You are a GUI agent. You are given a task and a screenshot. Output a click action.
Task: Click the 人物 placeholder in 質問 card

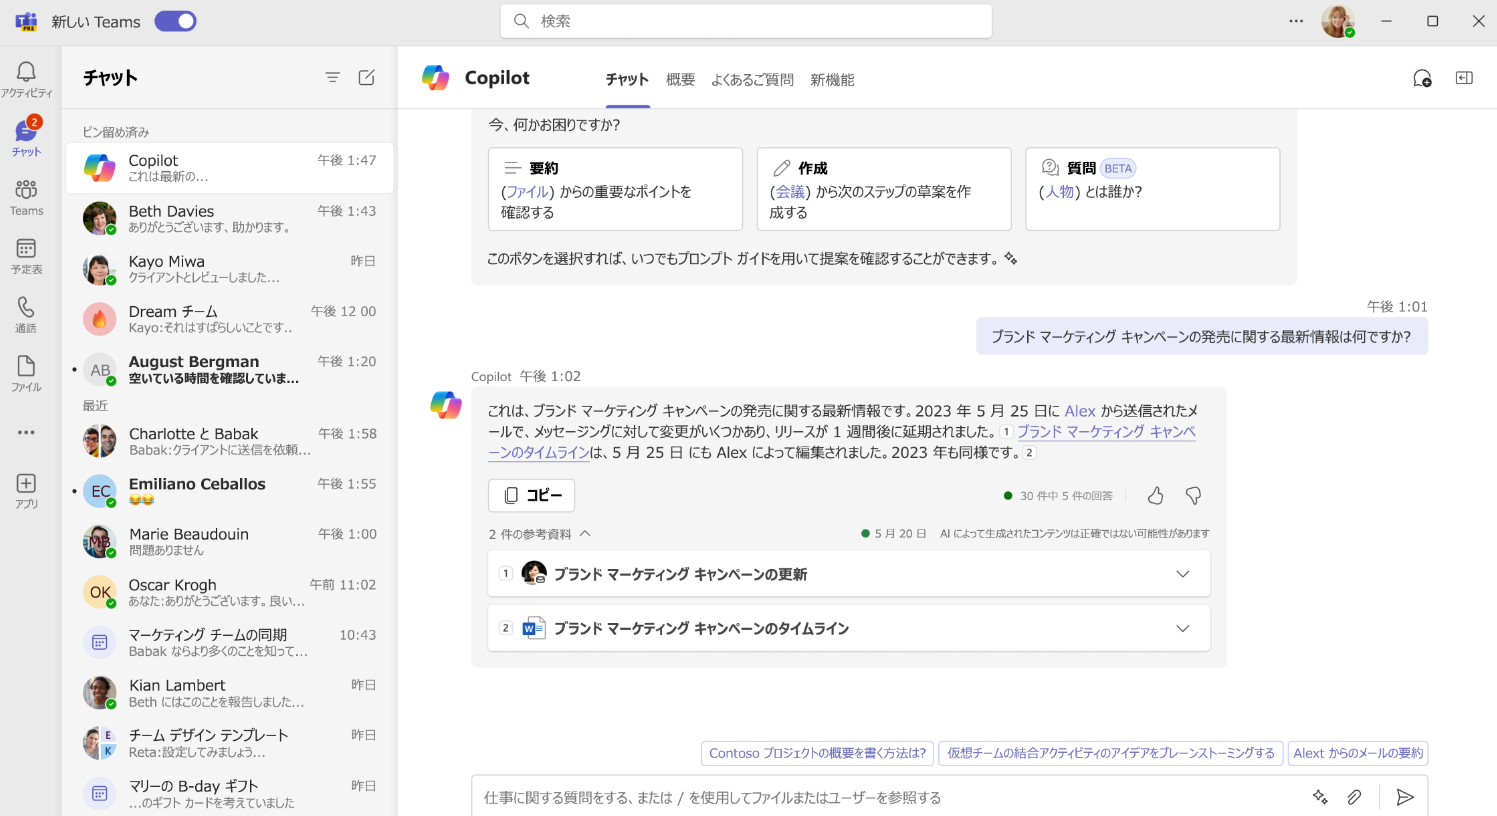point(1059,191)
